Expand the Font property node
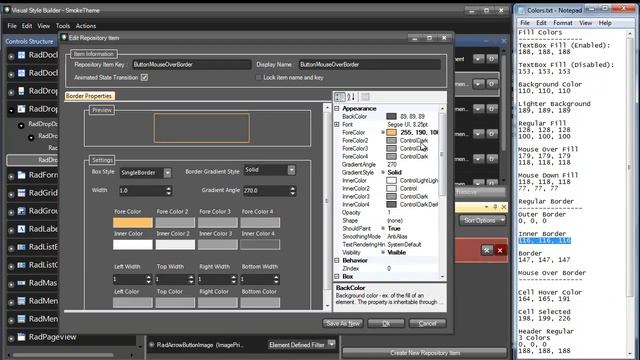This screenshot has width=640, height=360. (337, 124)
